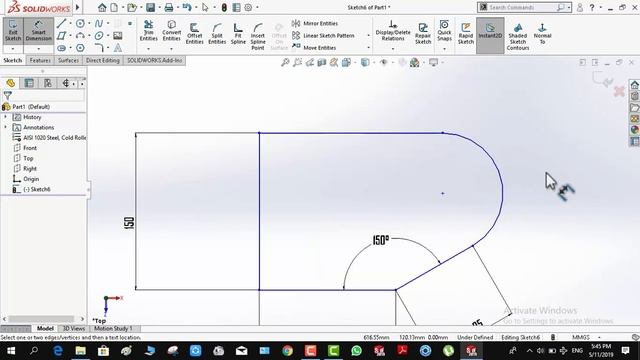Click the Save icon in quick toolbar
The width and height of the screenshot is (640, 360).
click(151, 7)
